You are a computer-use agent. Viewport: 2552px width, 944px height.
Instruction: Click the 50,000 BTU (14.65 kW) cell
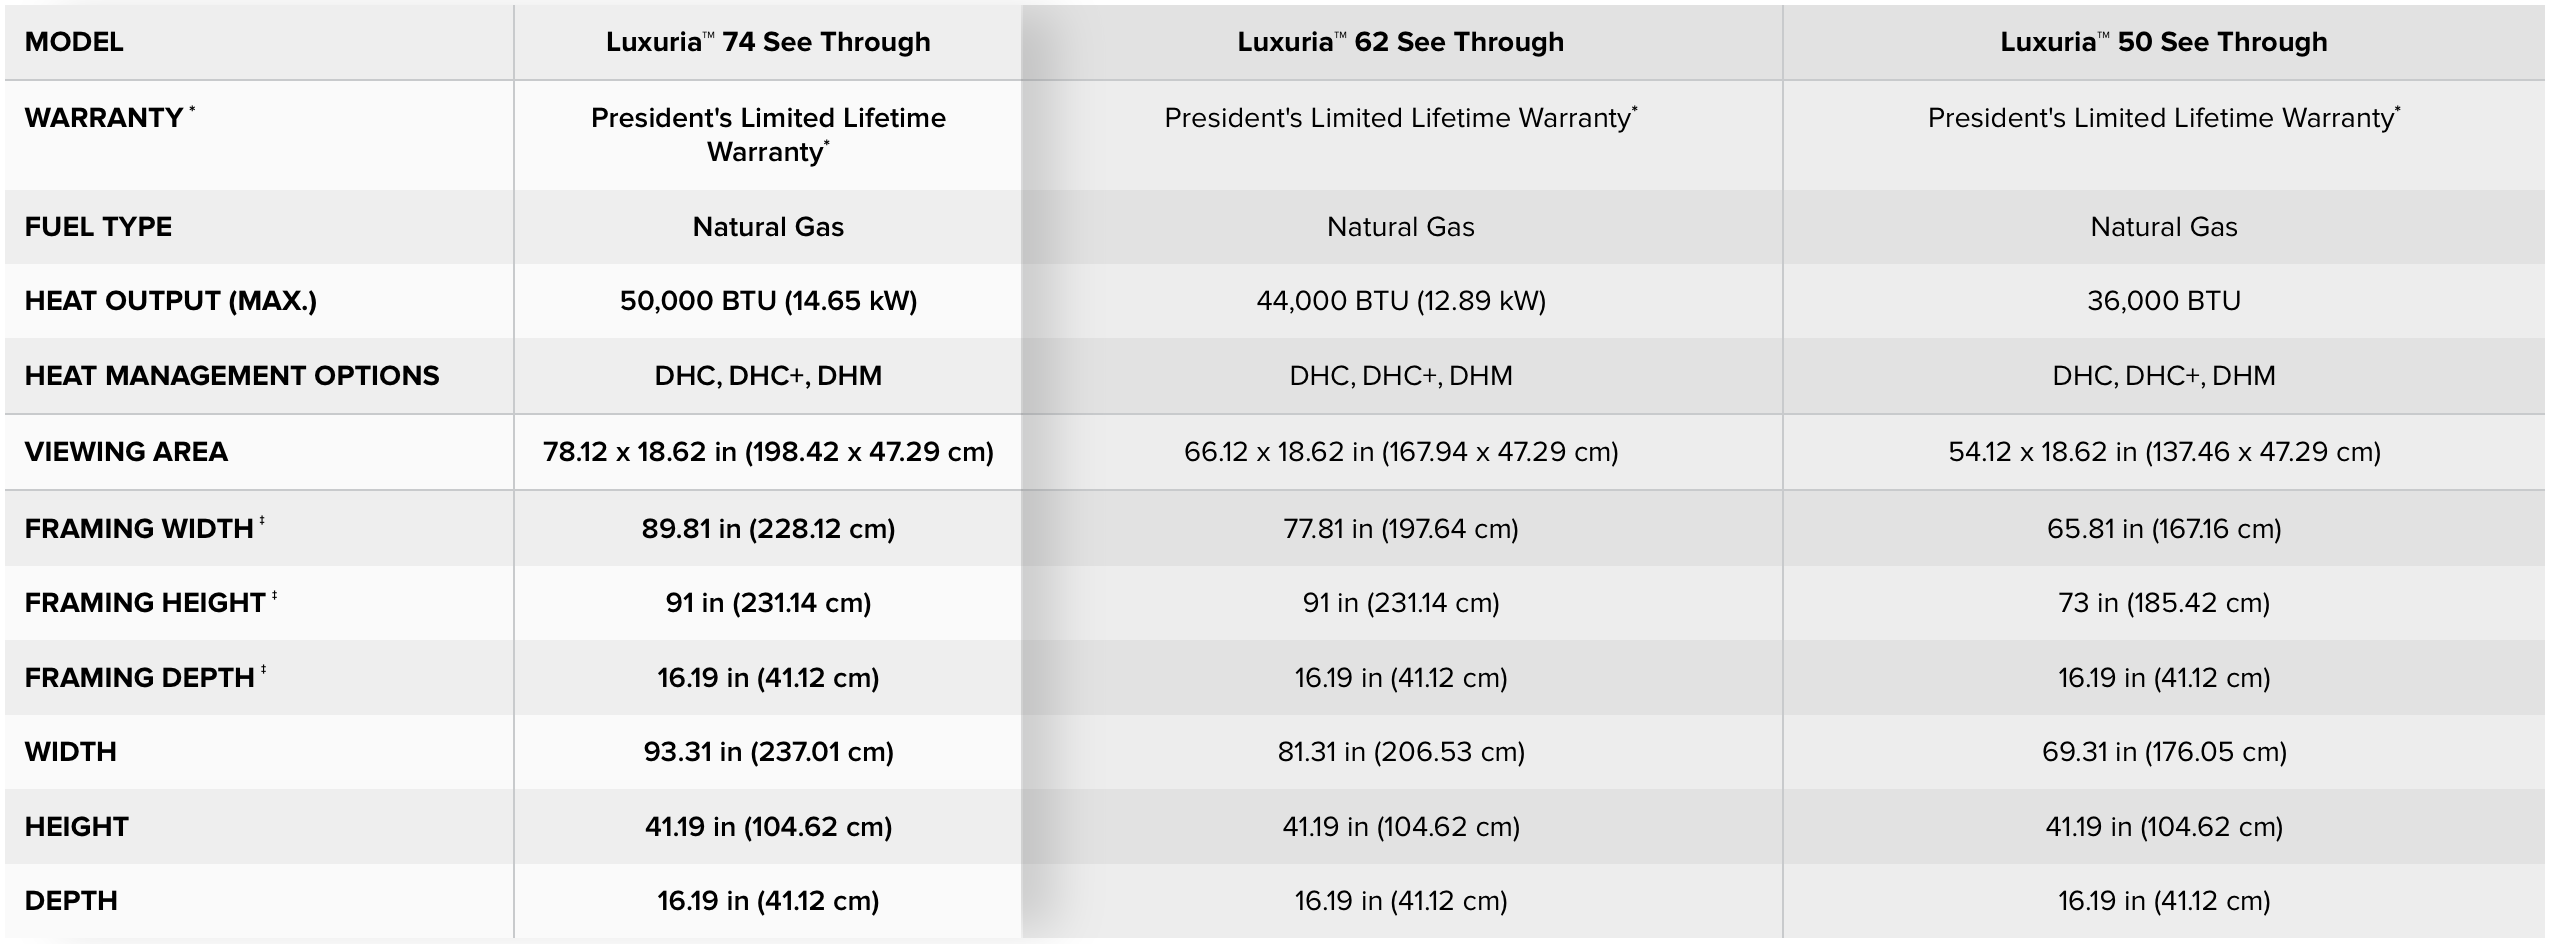pos(768,301)
